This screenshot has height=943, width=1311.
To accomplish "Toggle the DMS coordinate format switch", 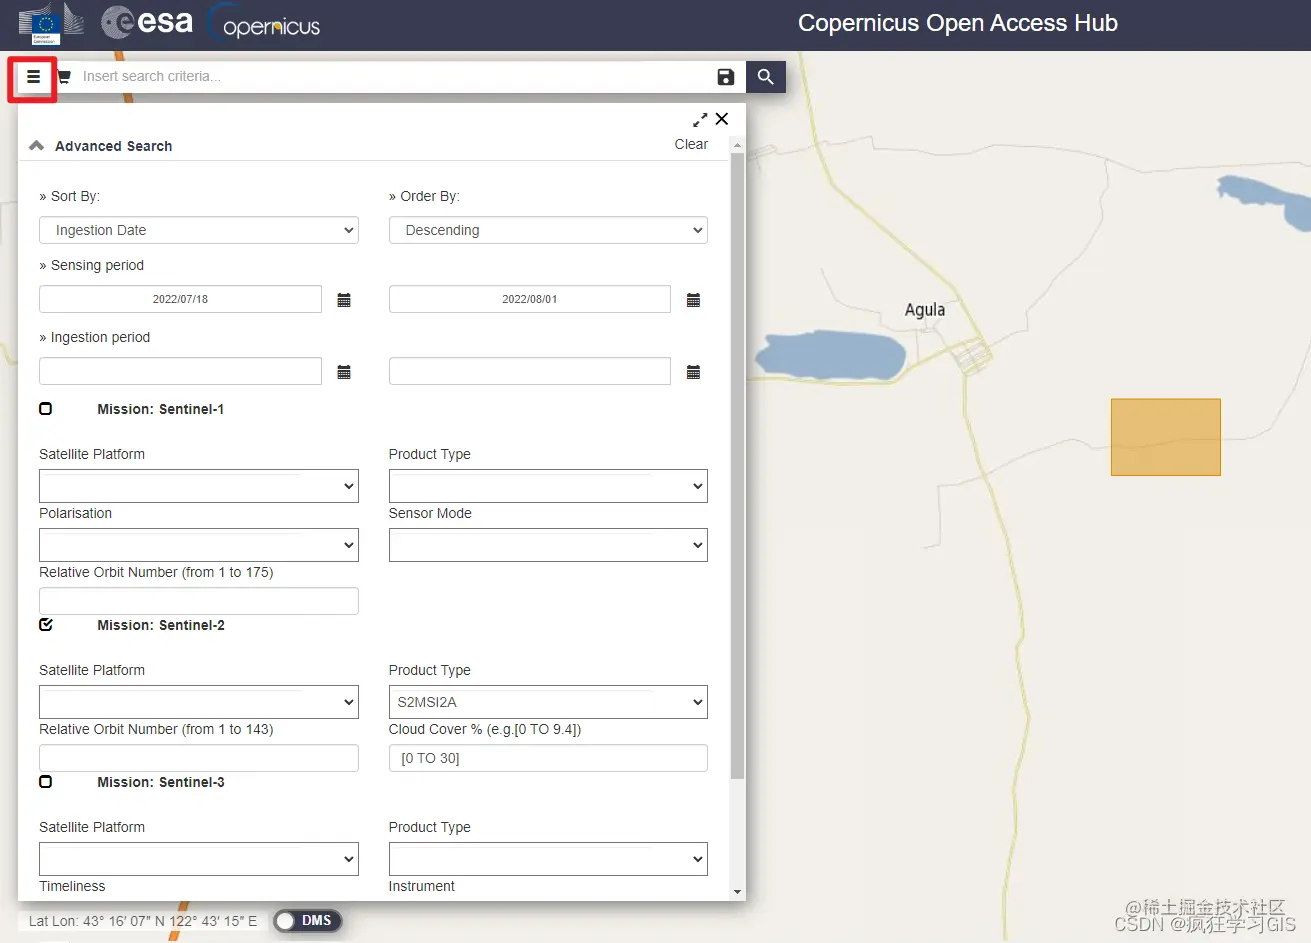I will 308,921.
